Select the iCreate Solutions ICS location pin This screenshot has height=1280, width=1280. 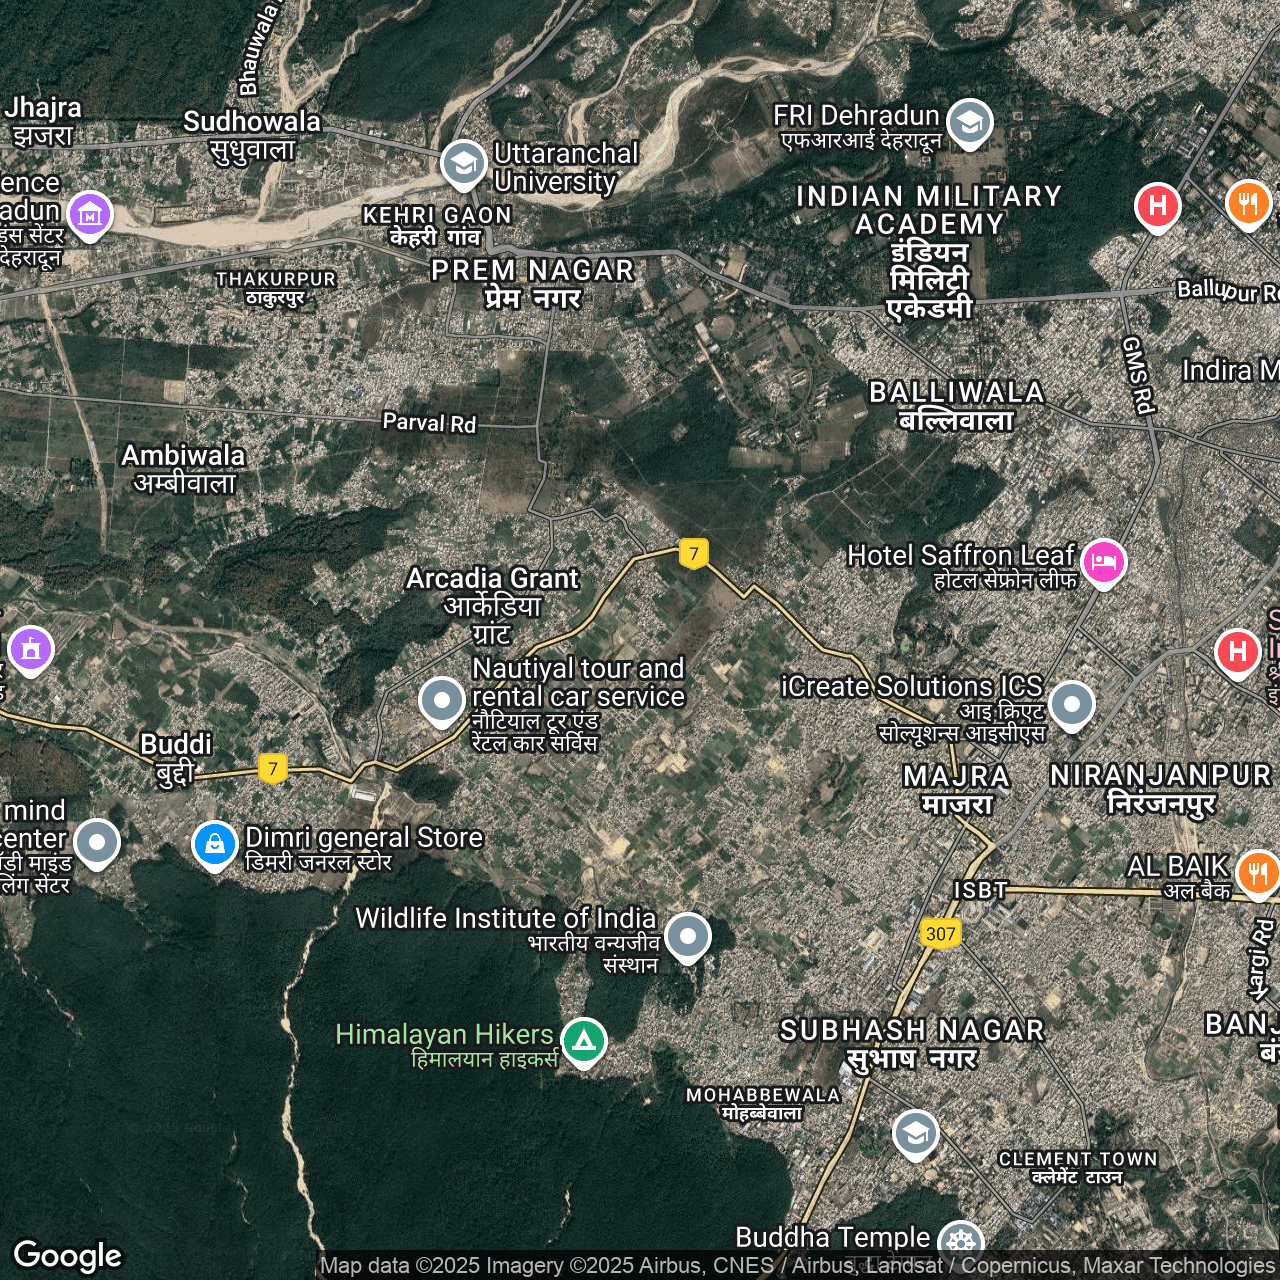pos(1071,704)
